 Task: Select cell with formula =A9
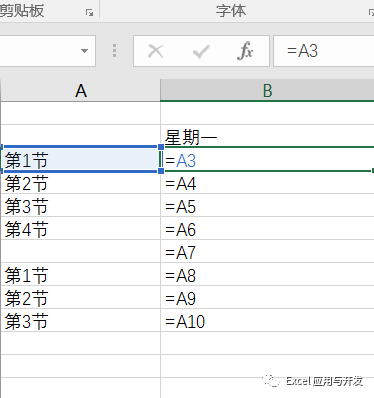267,297
